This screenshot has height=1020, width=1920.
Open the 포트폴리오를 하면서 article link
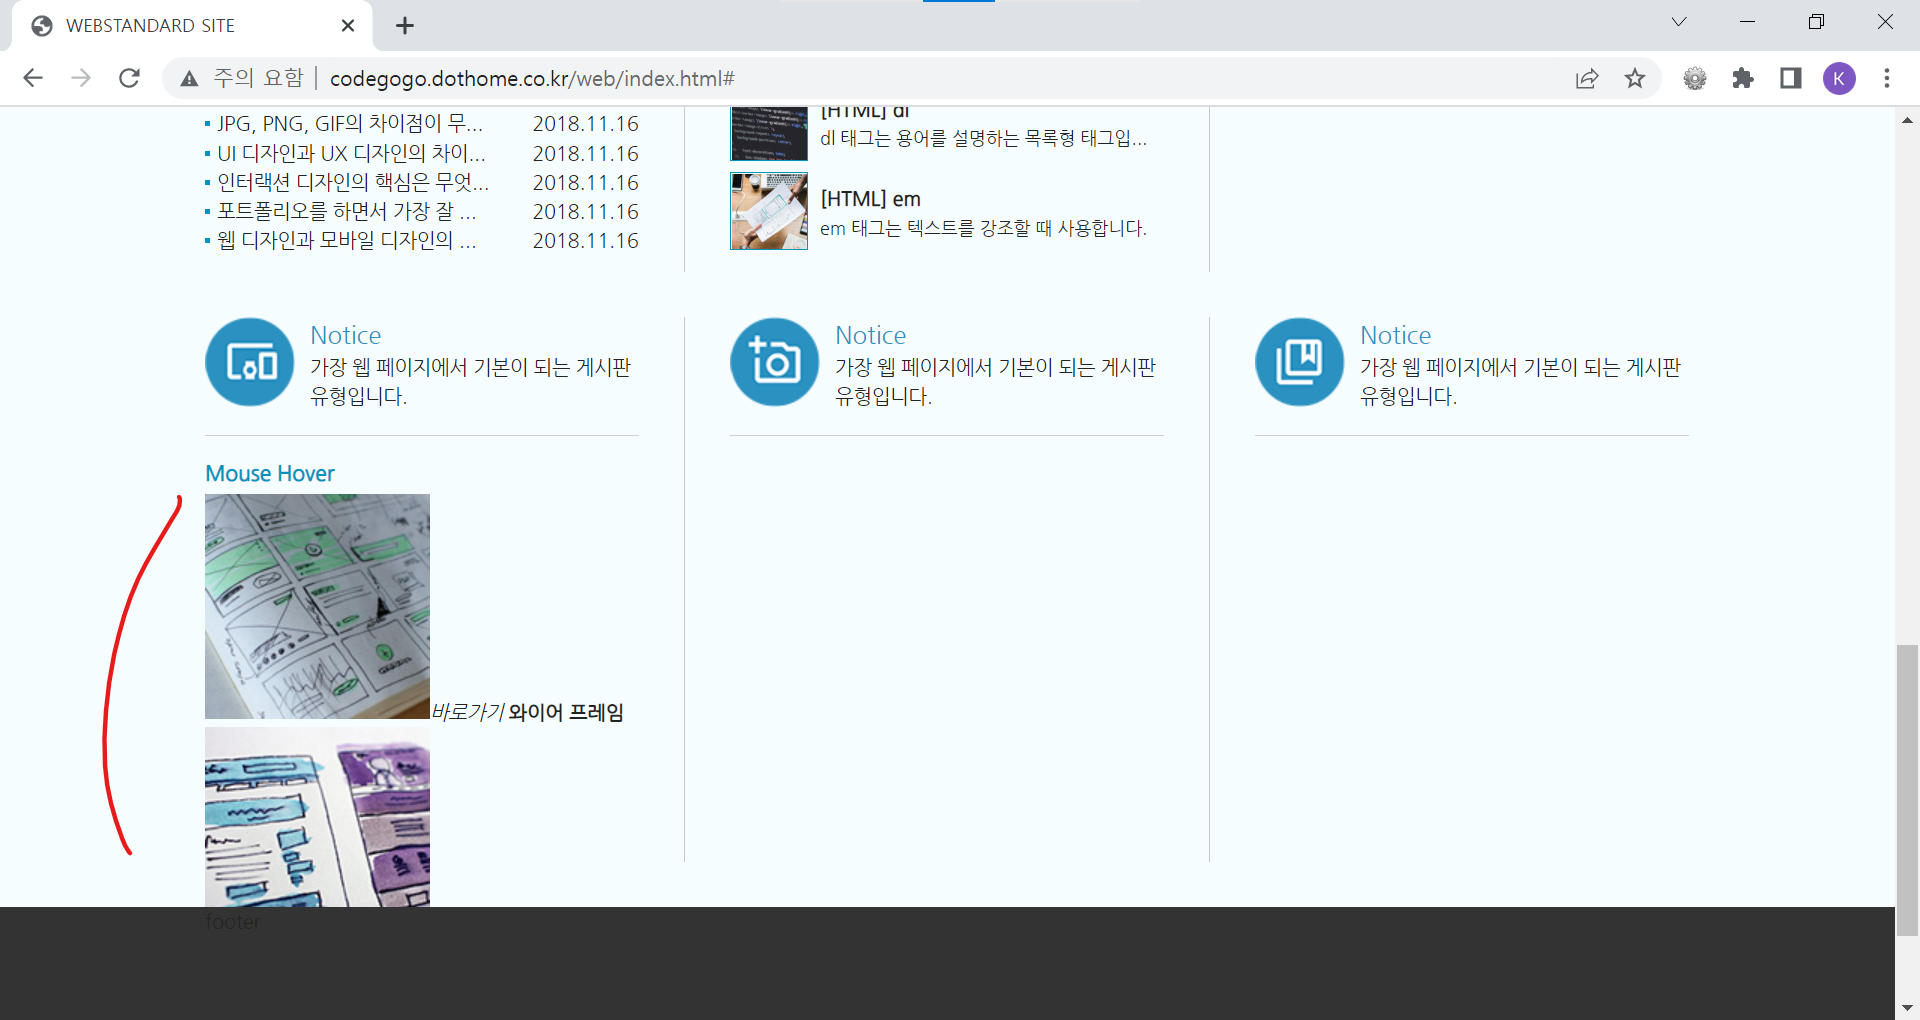(x=347, y=211)
